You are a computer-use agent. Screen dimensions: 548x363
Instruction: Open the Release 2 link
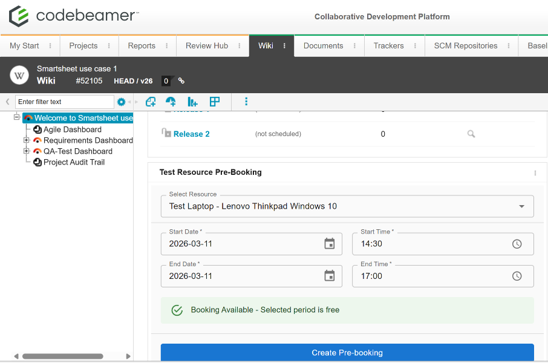(192, 134)
